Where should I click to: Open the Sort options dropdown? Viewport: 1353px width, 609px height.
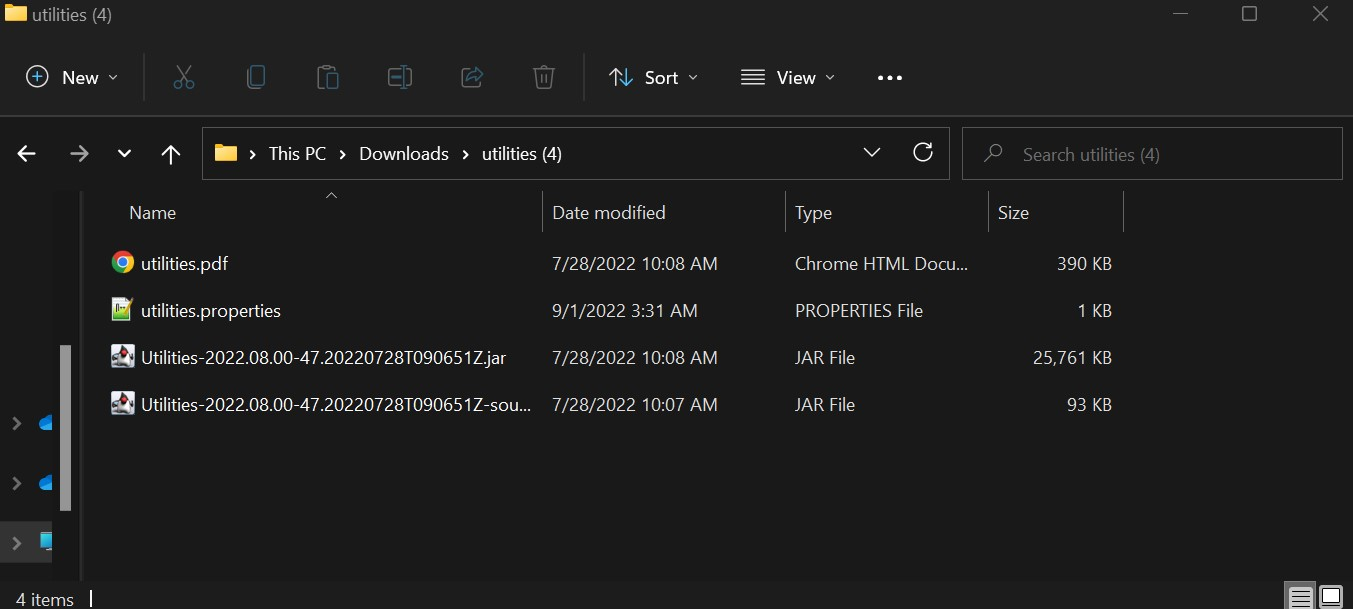(654, 78)
